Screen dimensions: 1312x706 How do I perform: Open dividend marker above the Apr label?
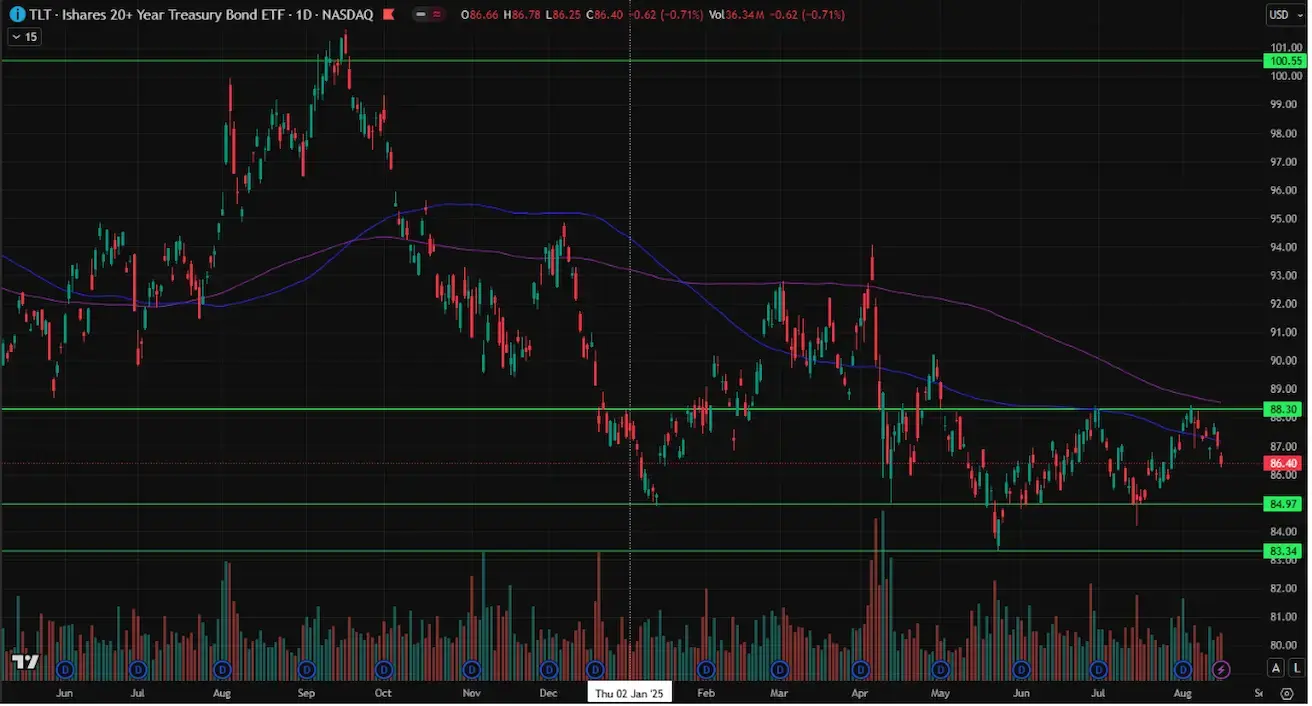coord(860,668)
